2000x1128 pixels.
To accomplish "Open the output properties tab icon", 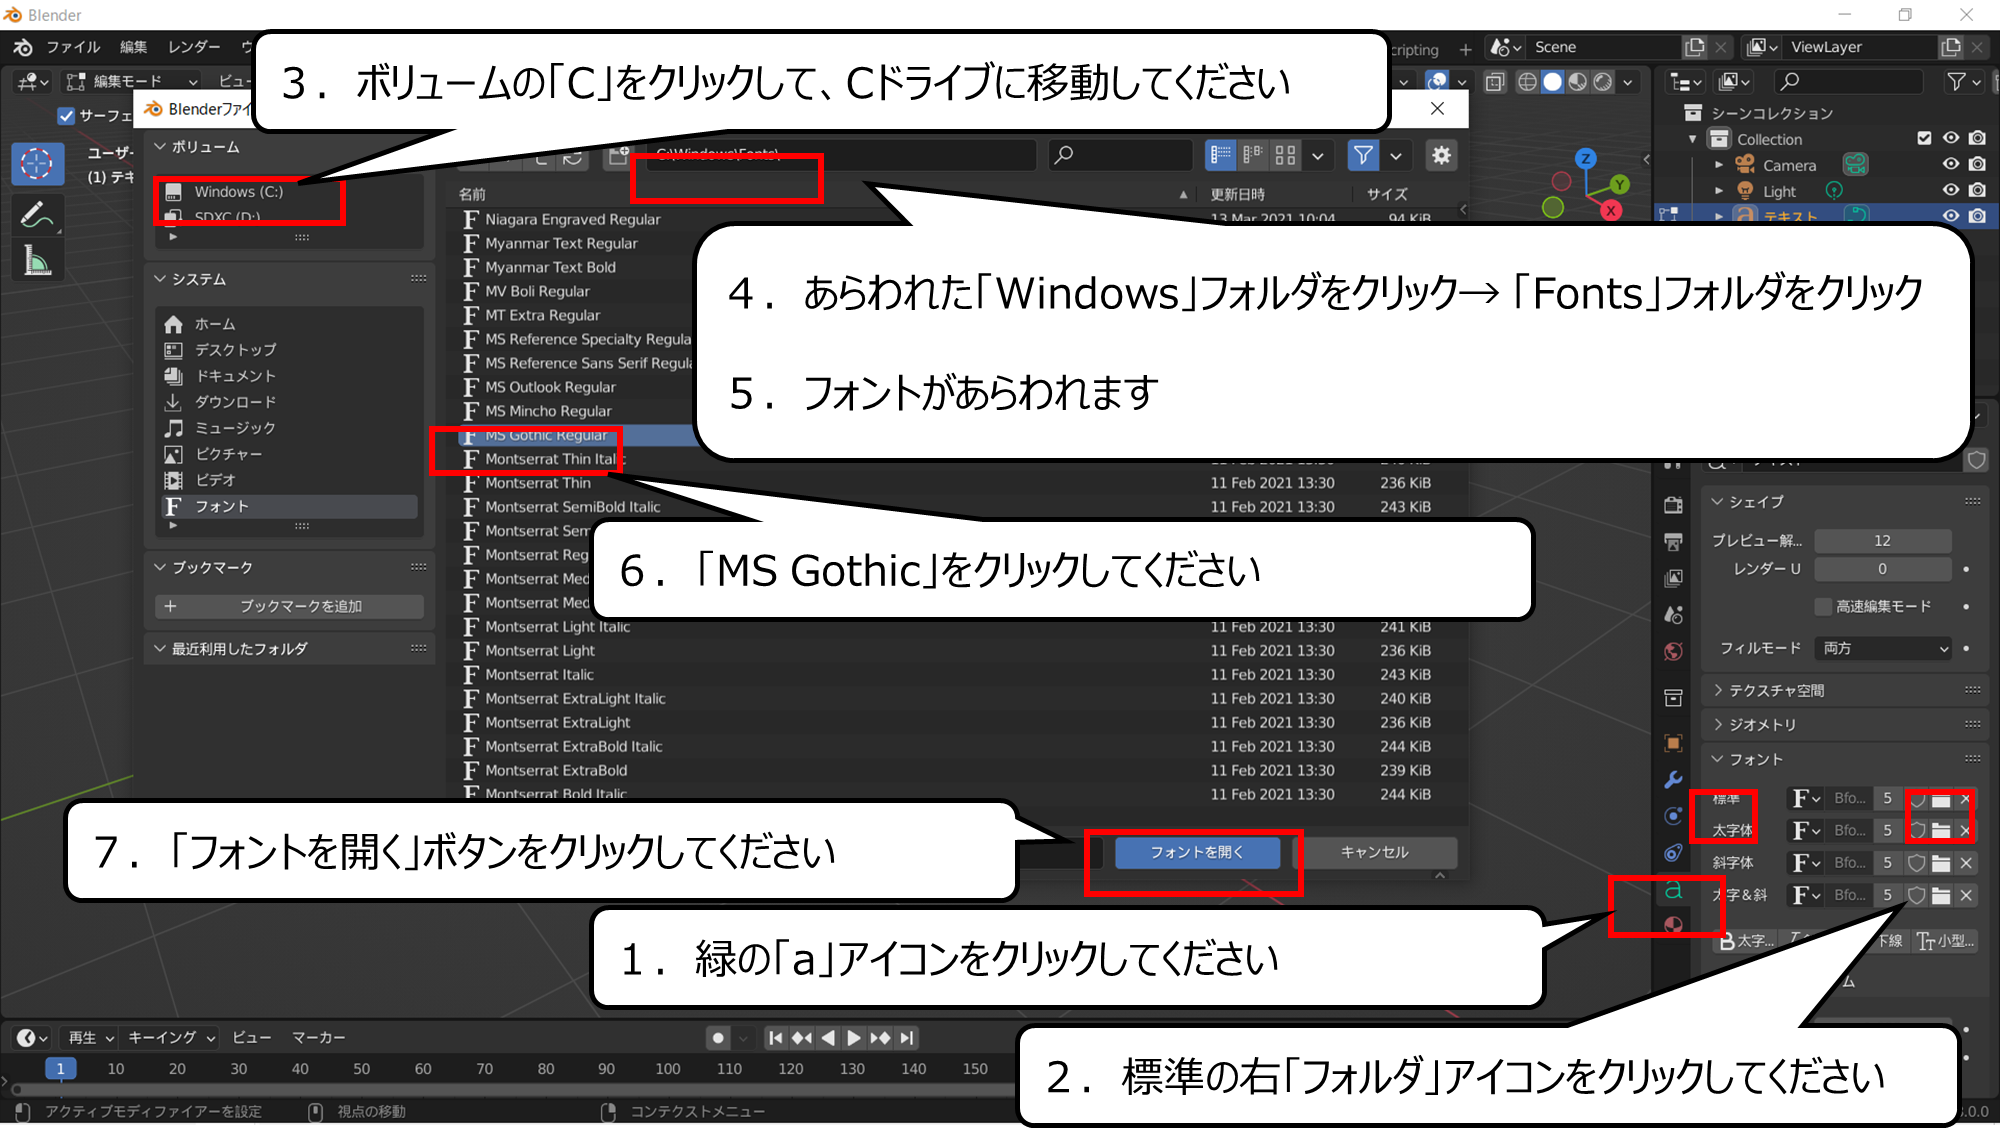I will (1673, 541).
